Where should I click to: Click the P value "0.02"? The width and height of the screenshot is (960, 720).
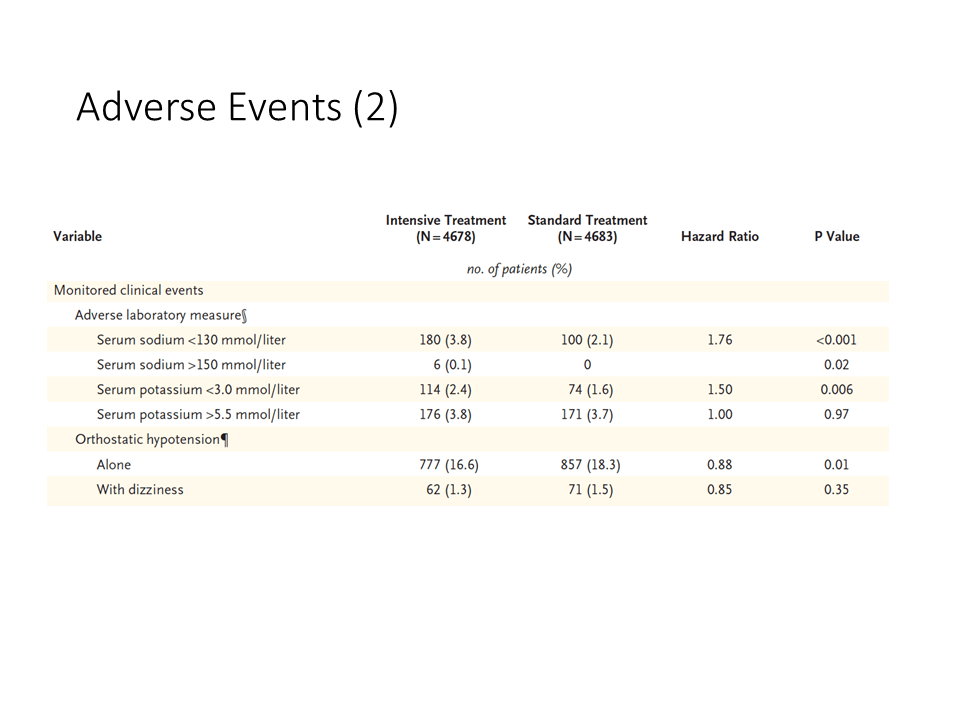[836, 365]
